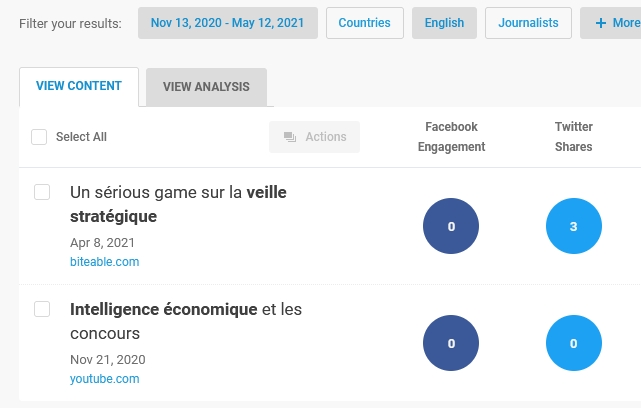Open the Countries filter dropdown
Screen dimensions: 641x408
point(365,23)
